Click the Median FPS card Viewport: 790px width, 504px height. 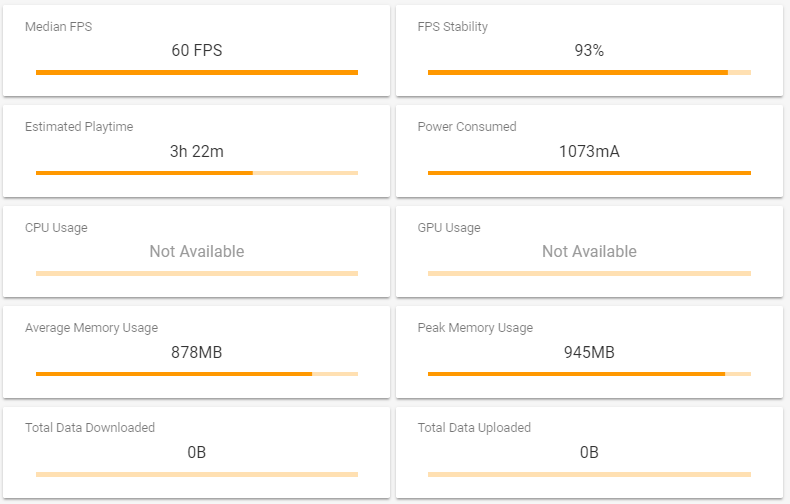coord(196,50)
